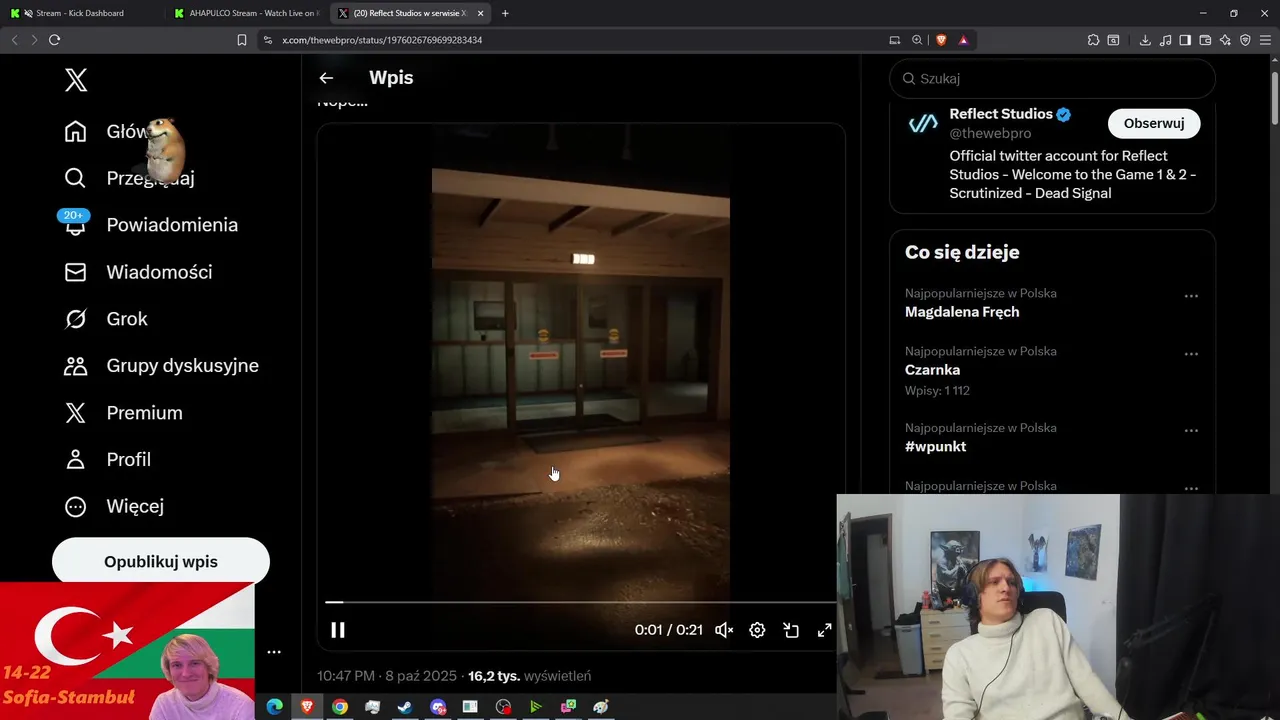
Task: Open Grupy dyskusyjne communities
Action: (161, 366)
